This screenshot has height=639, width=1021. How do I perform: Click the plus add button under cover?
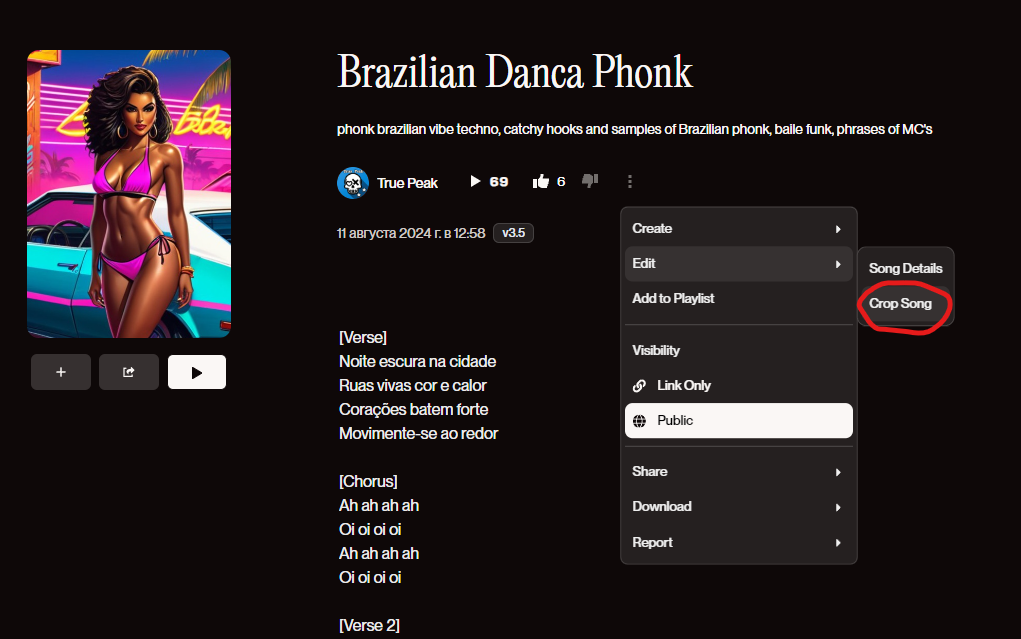click(x=61, y=372)
